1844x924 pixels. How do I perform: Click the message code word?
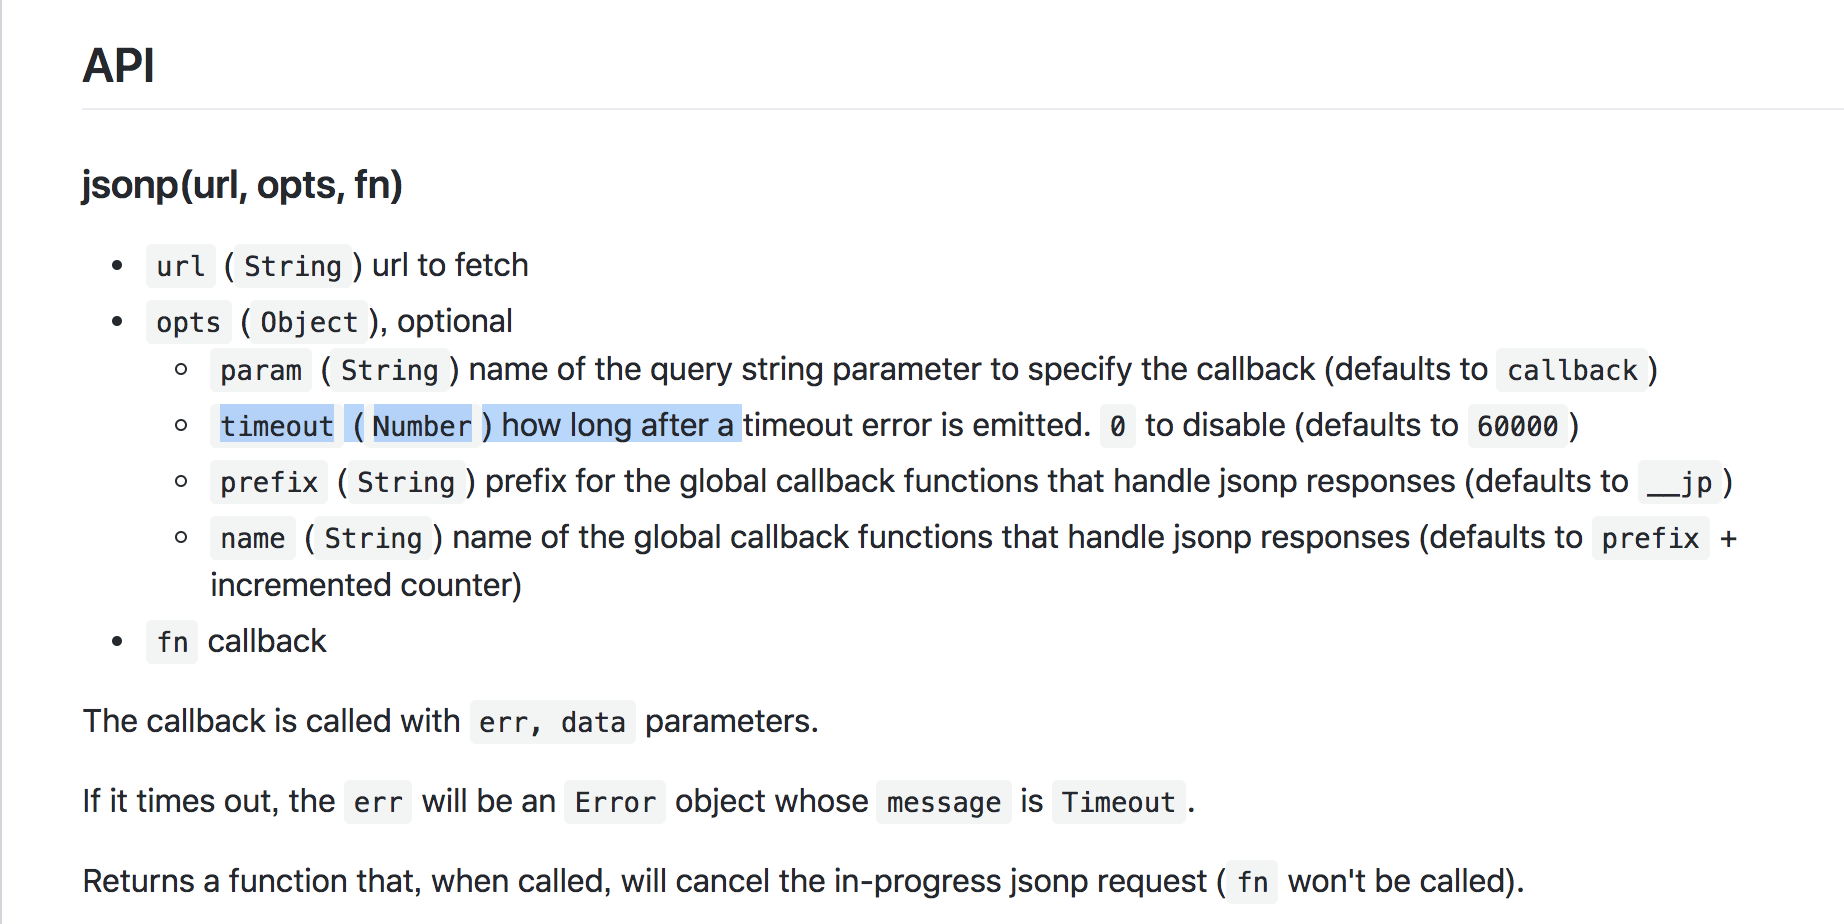pyautogui.click(x=944, y=802)
